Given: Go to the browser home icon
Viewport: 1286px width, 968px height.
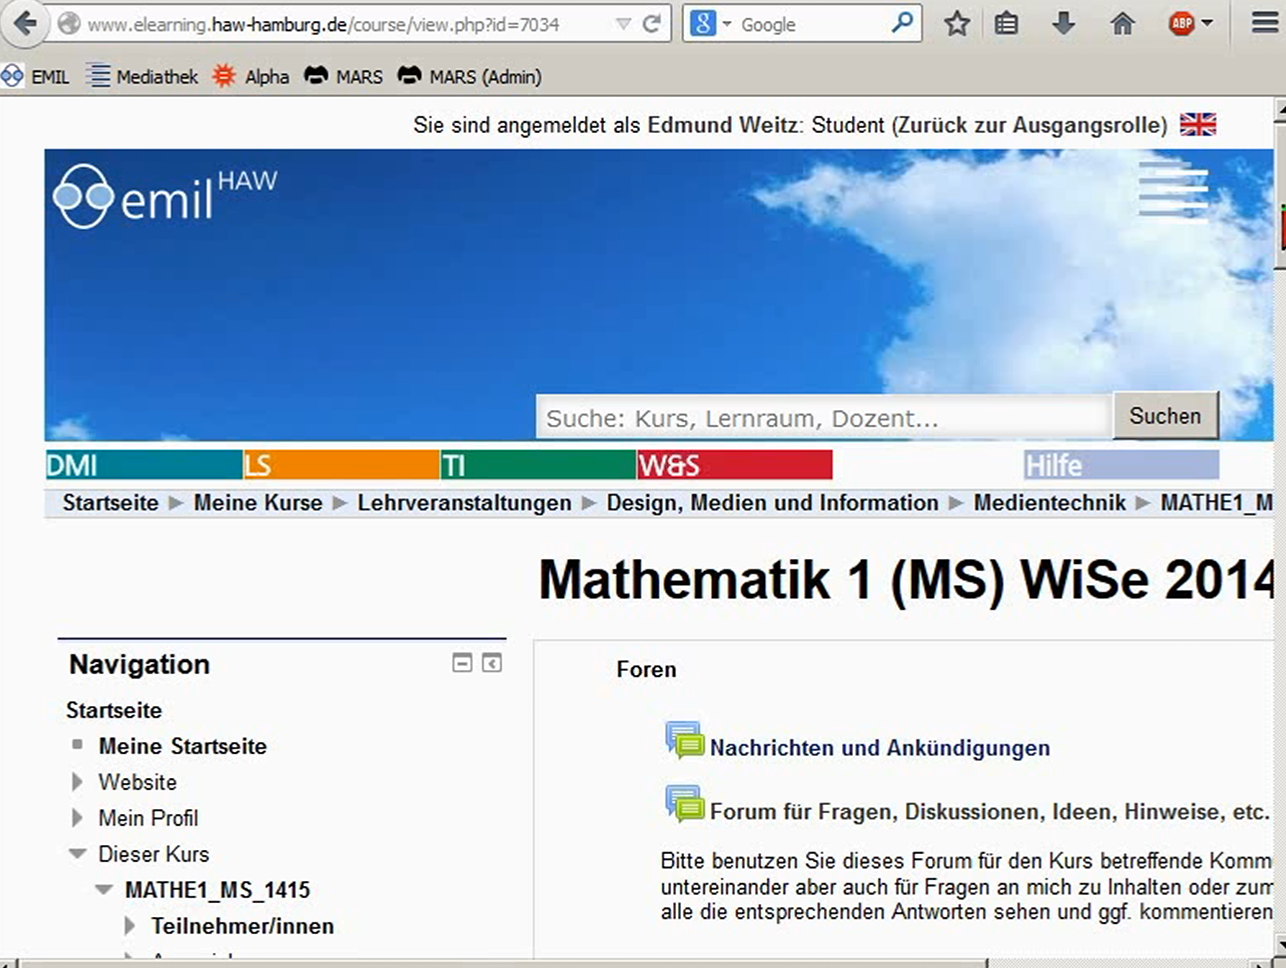Looking at the screenshot, I should point(1123,24).
